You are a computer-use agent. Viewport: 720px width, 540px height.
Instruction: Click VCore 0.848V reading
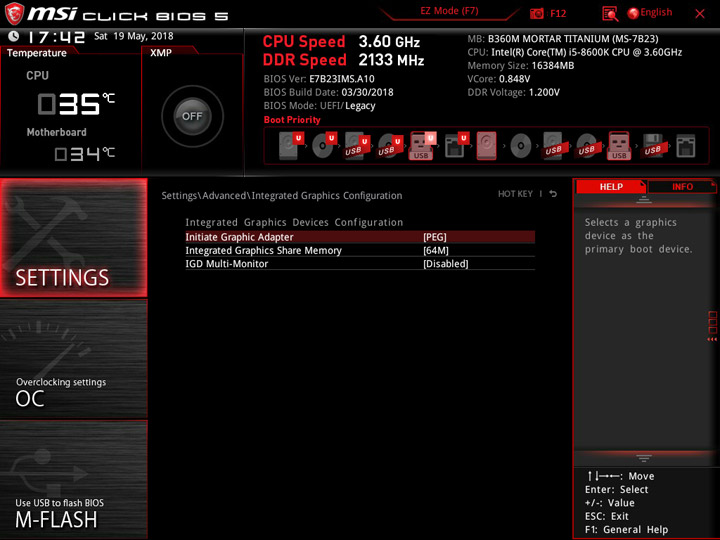coord(499,79)
